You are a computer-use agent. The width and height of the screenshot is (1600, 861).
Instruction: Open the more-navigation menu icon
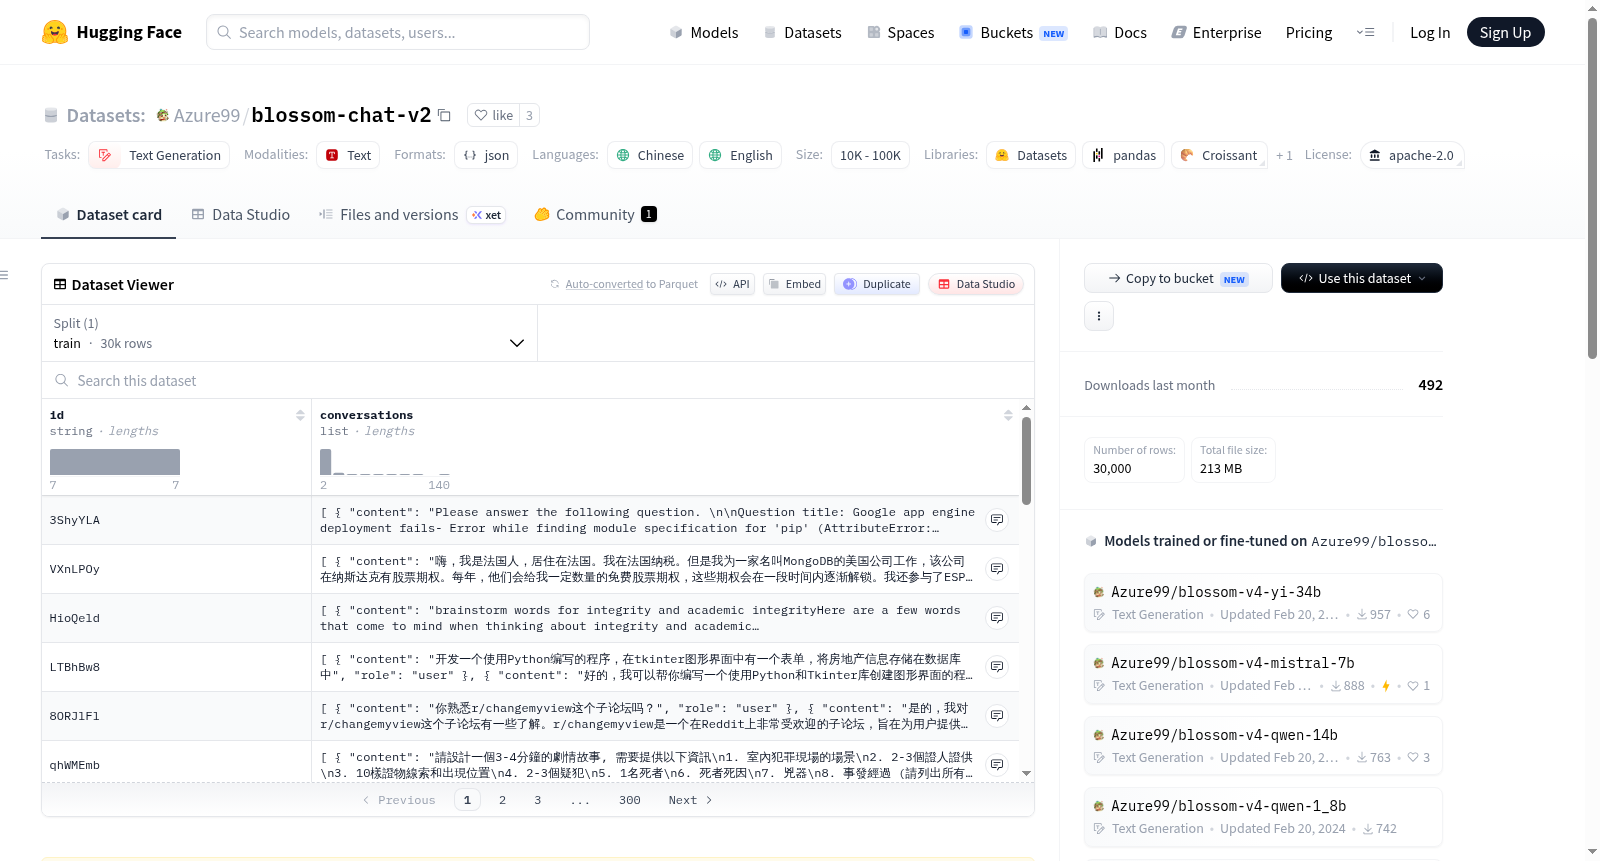1365,32
